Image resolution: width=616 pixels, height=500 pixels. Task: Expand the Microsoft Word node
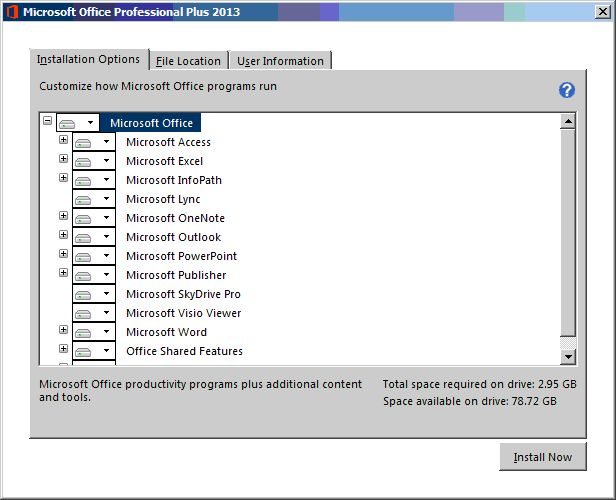[x=63, y=330]
